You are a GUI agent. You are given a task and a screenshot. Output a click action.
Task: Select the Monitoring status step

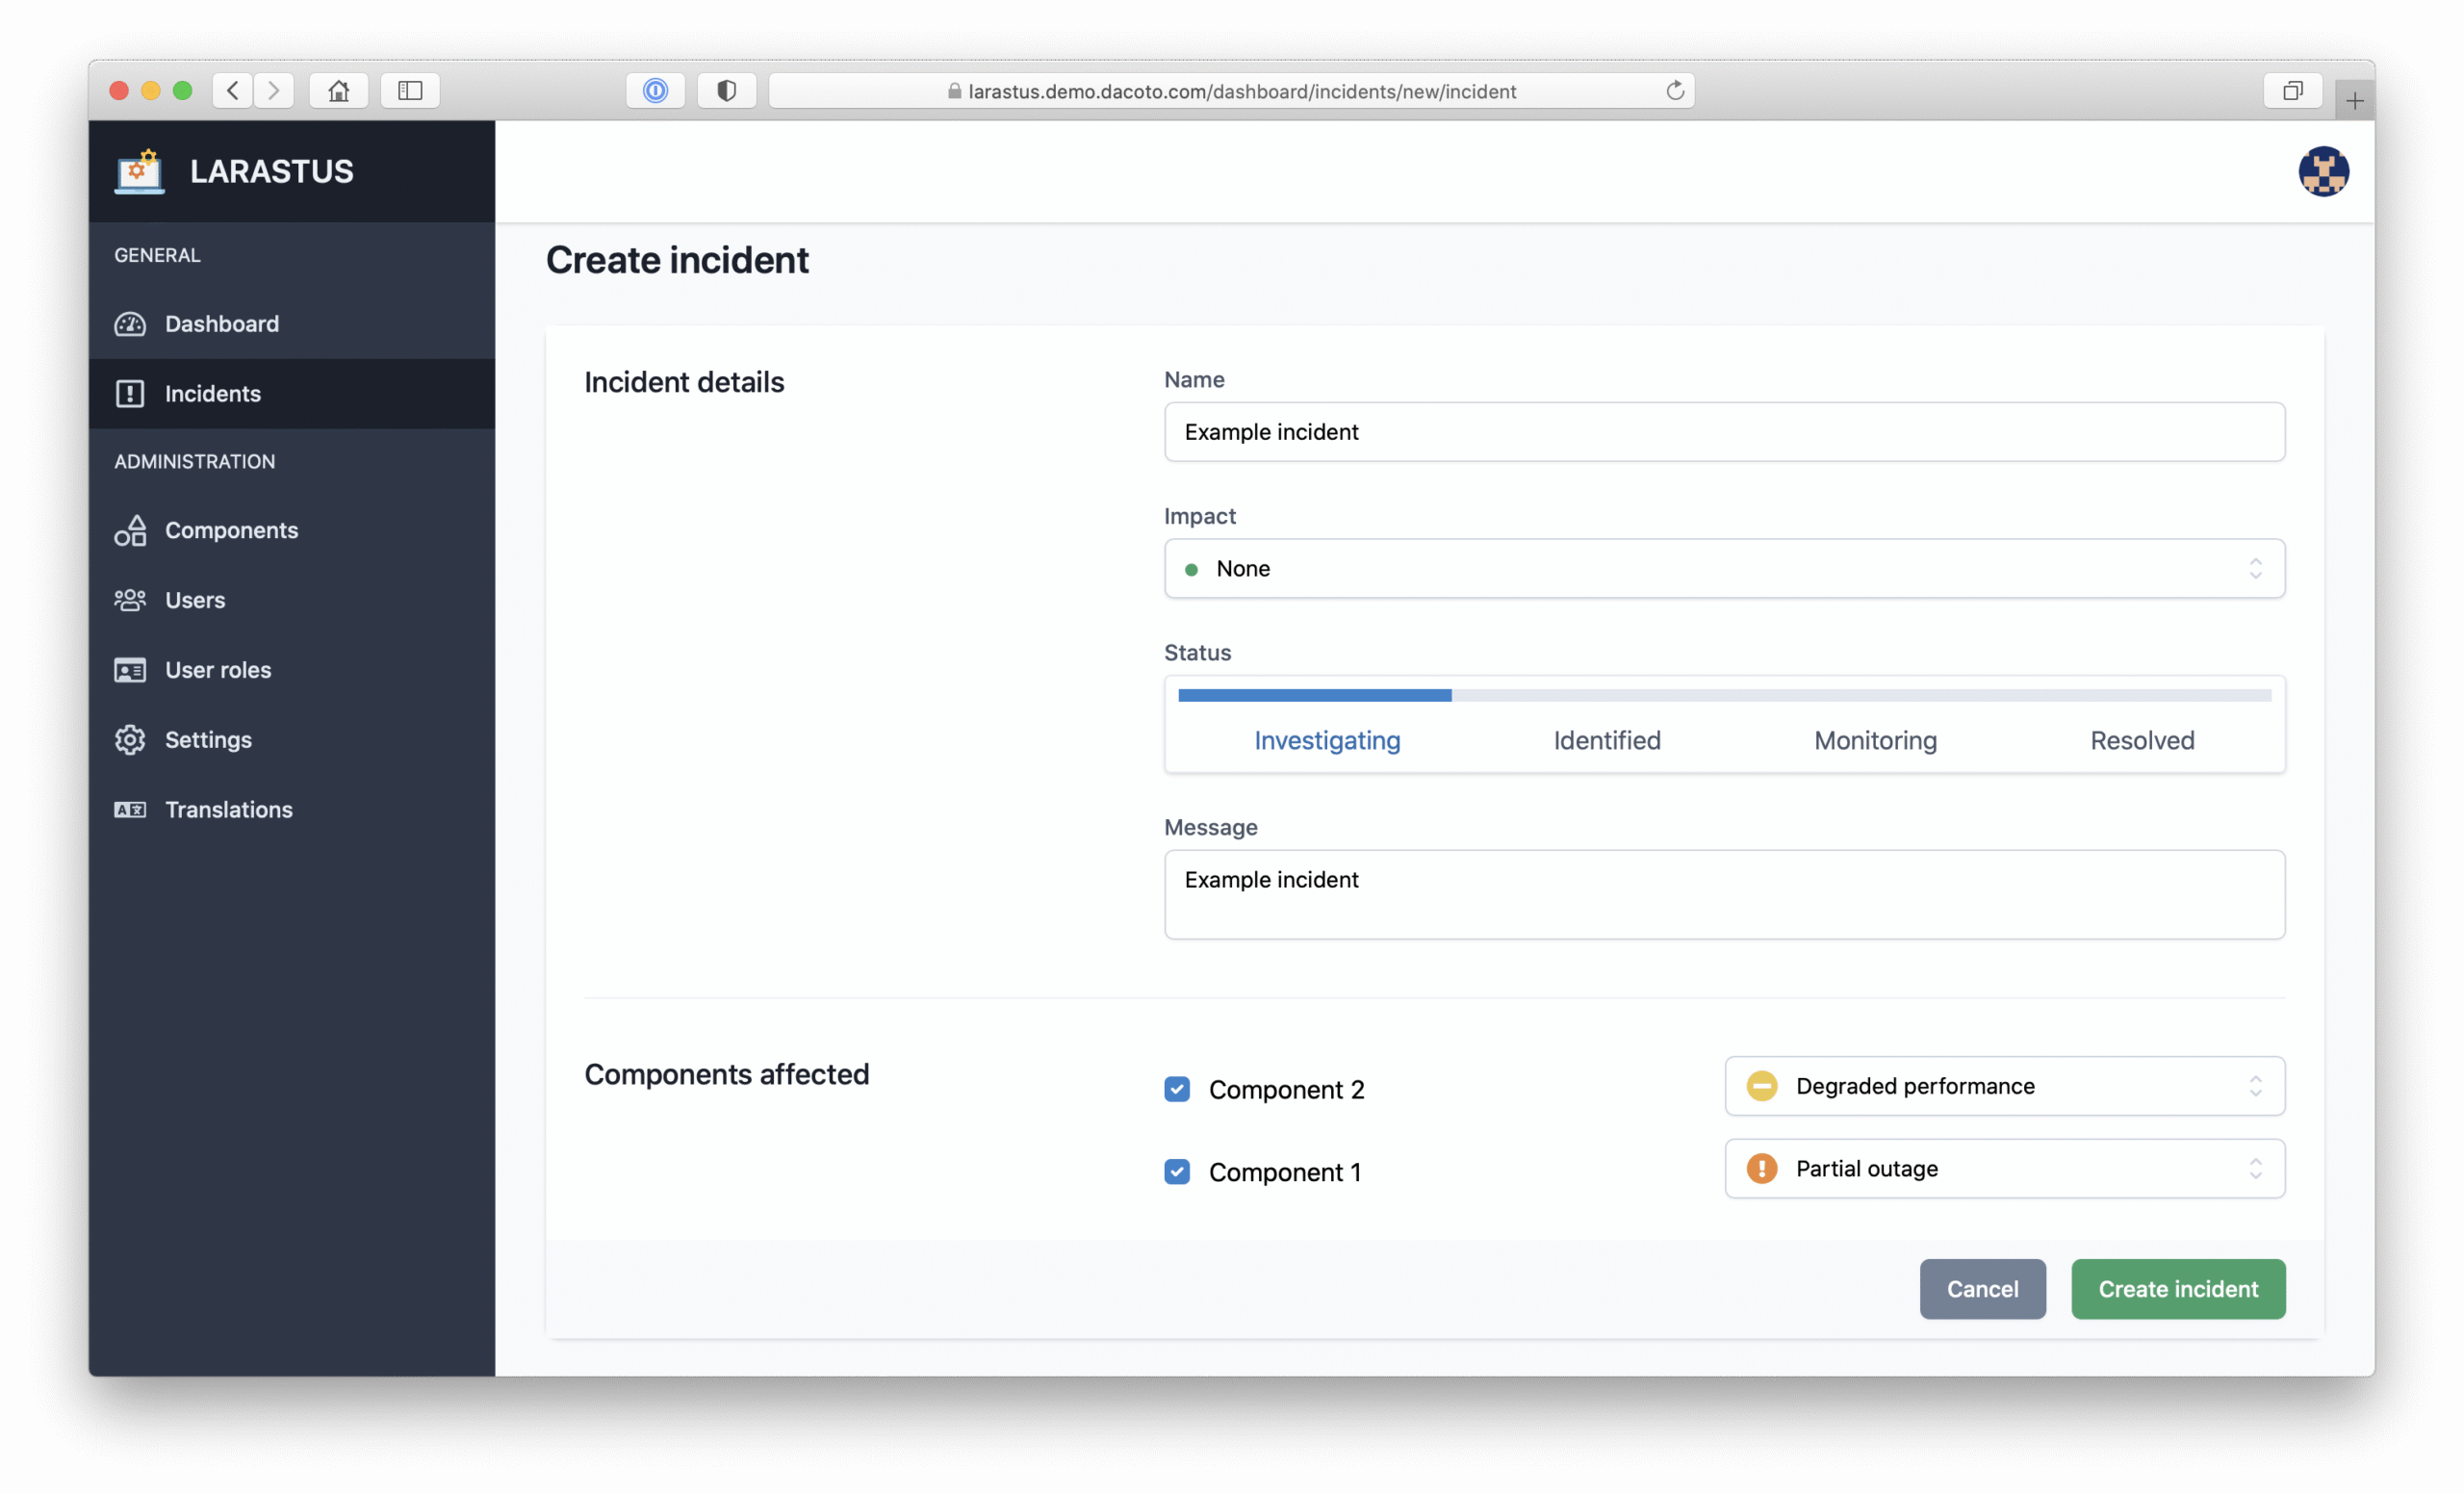[x=1875, y=740]
